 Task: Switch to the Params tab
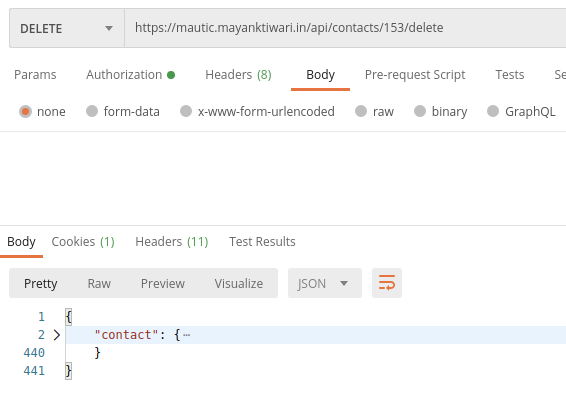click(x=35, y=75)
